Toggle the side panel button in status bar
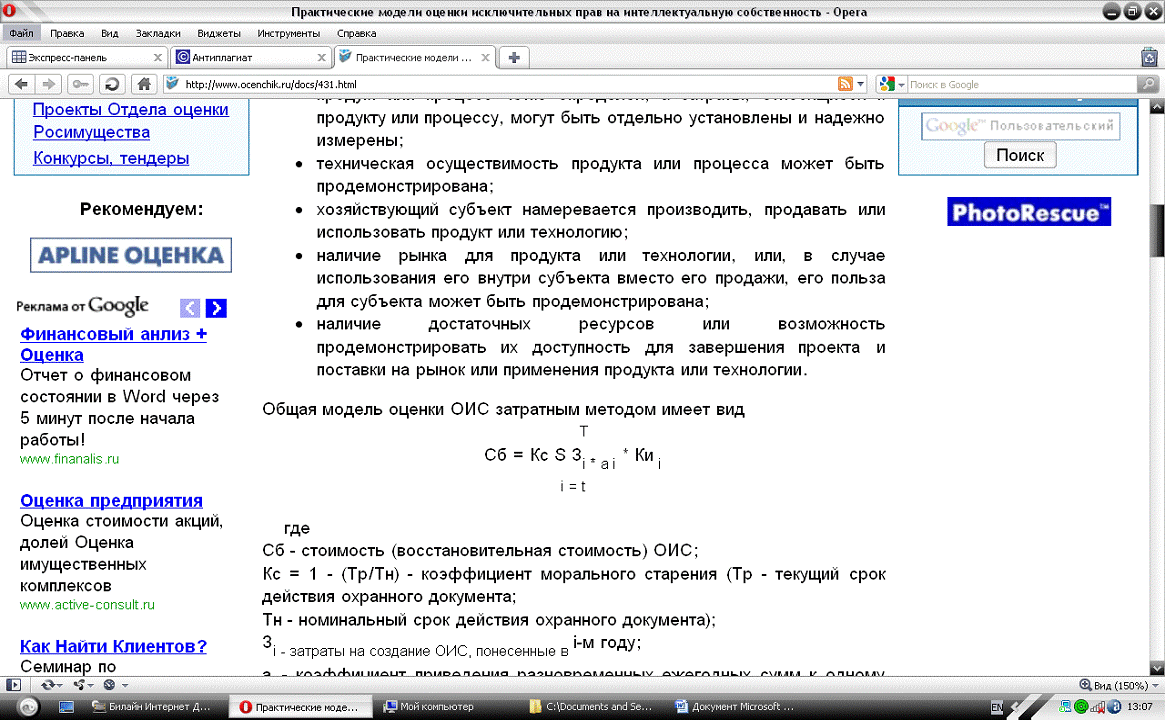Screen dimensions: 1165x720 (x=14, y=685)
